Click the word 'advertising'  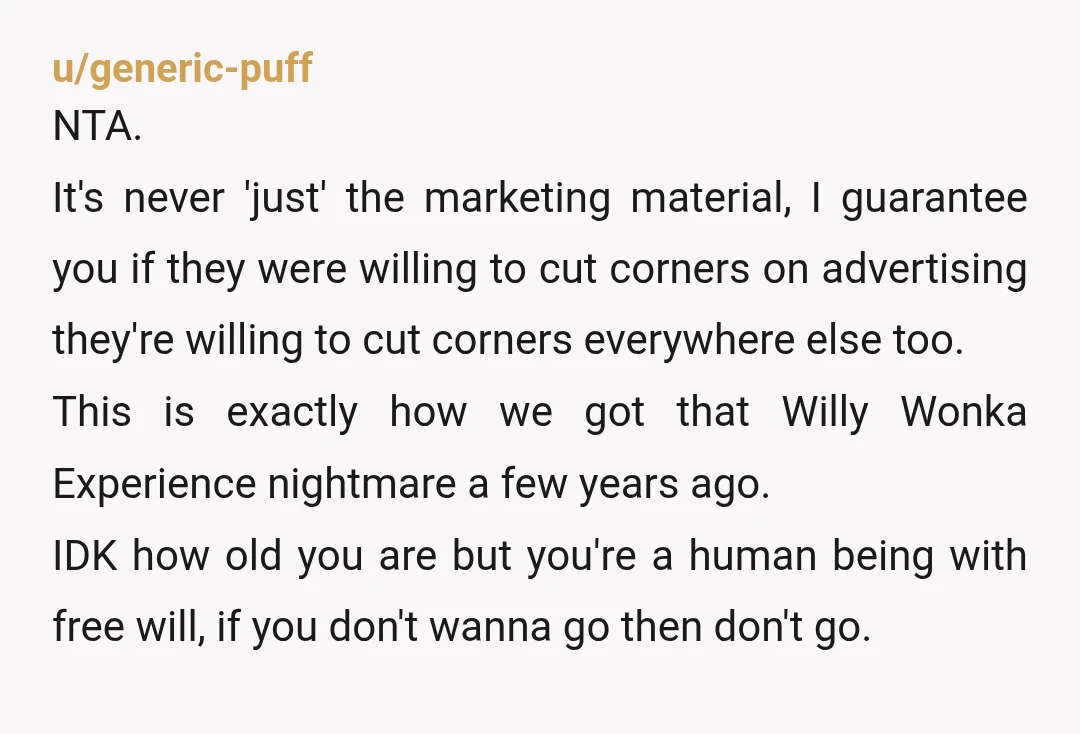click(x=924, y=269)
